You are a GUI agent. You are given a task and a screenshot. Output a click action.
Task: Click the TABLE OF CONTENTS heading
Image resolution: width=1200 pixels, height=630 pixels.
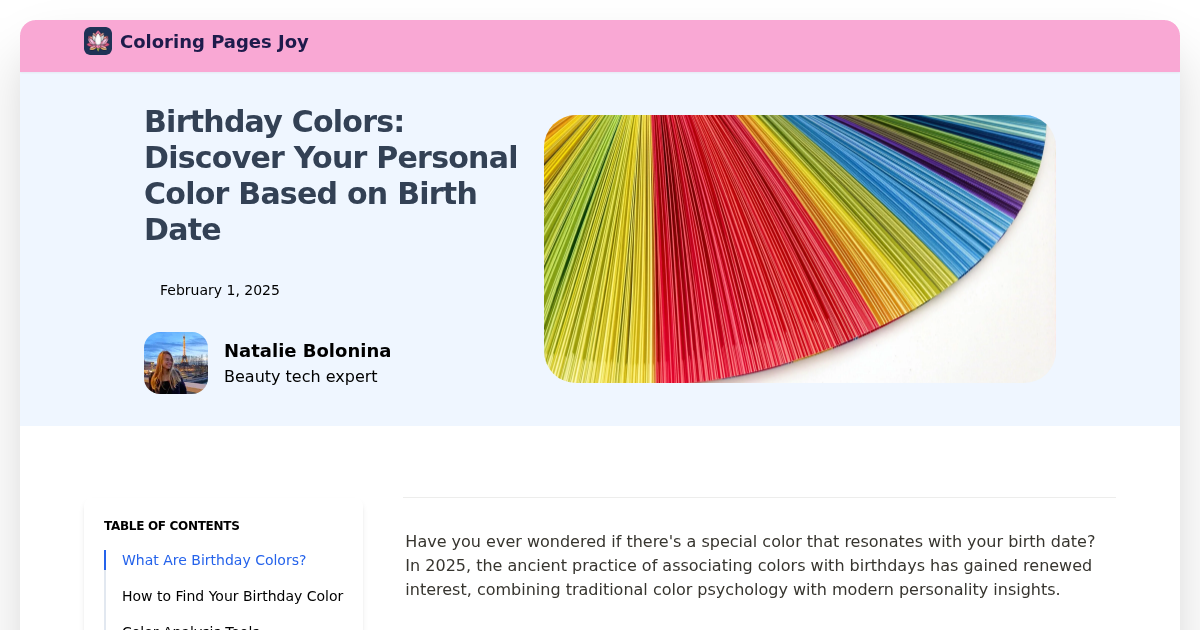pos(171,526)
